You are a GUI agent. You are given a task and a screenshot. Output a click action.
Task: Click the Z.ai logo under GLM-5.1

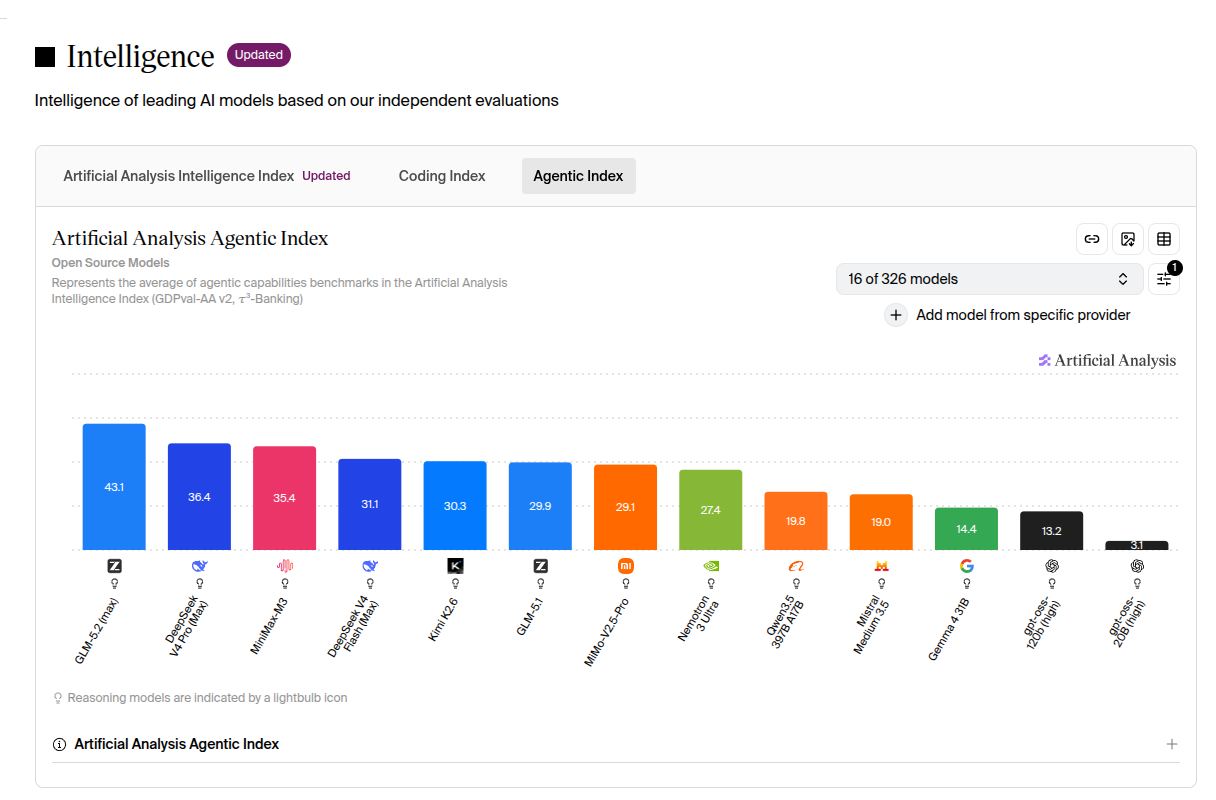pos(541,566)
